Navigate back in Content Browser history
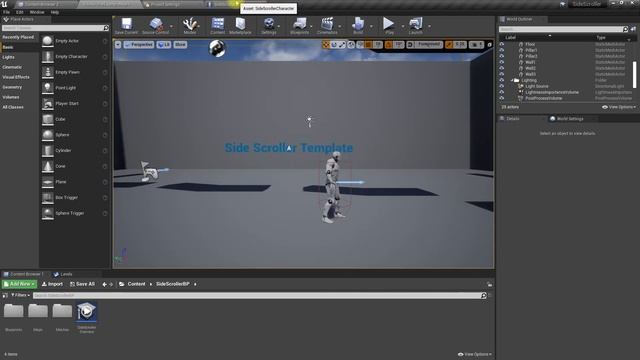 (104, 284)
